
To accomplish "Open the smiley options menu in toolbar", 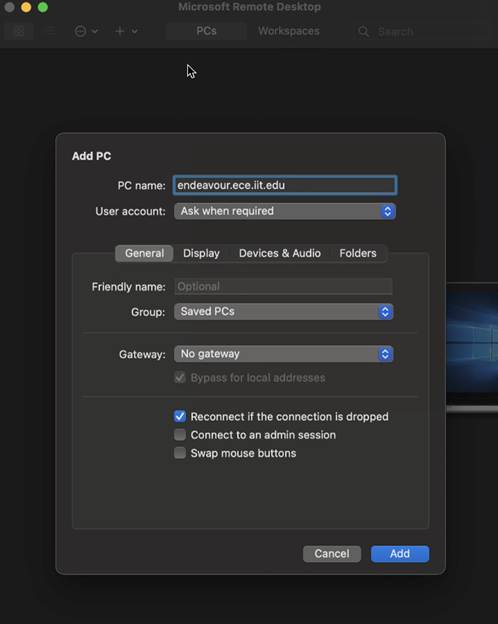I will 86,31.
